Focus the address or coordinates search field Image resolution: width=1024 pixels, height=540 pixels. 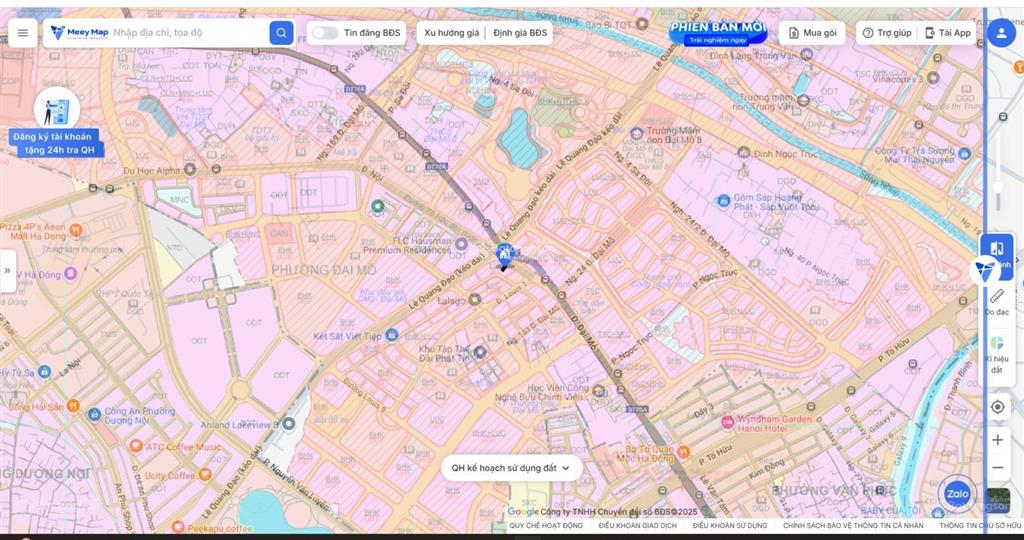(x=189, y=33)
